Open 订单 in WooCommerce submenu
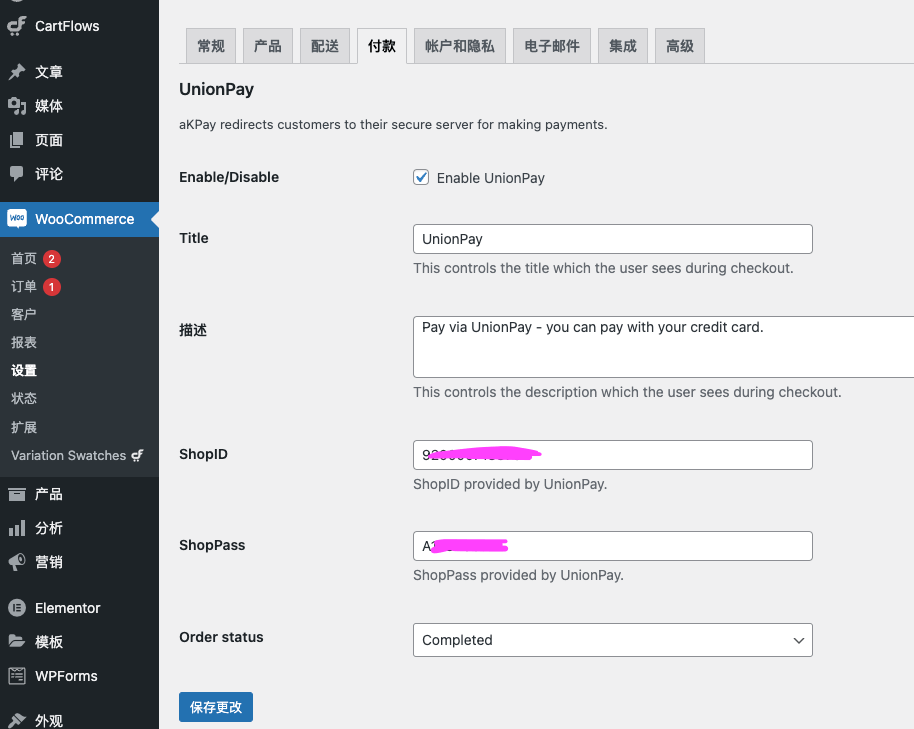The width and height of the screenshot is (914, 729). click(24, 287)
